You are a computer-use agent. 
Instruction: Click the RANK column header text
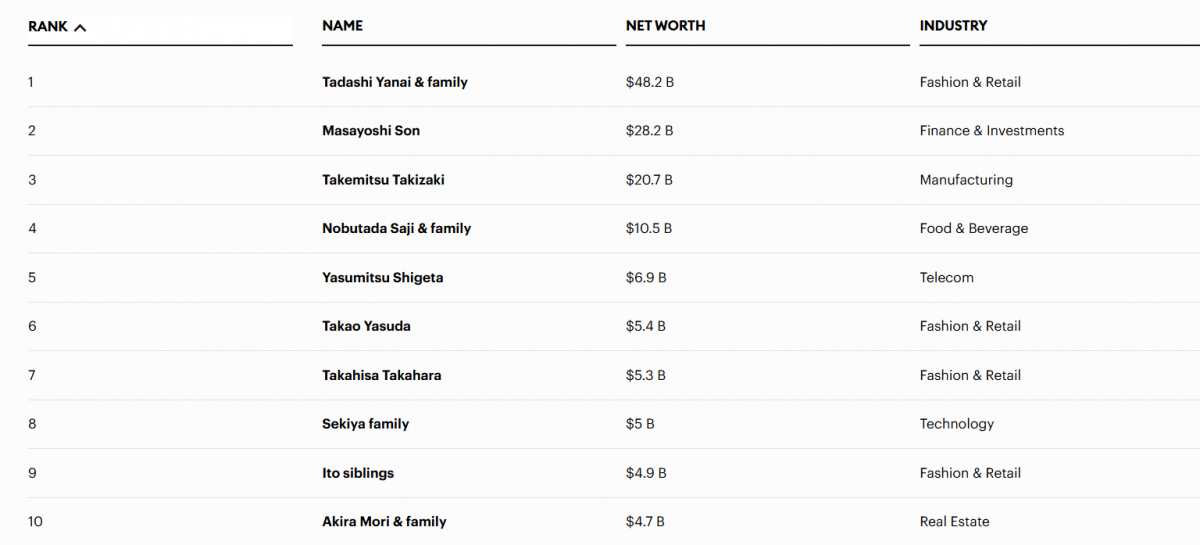[x=48, y=27]
